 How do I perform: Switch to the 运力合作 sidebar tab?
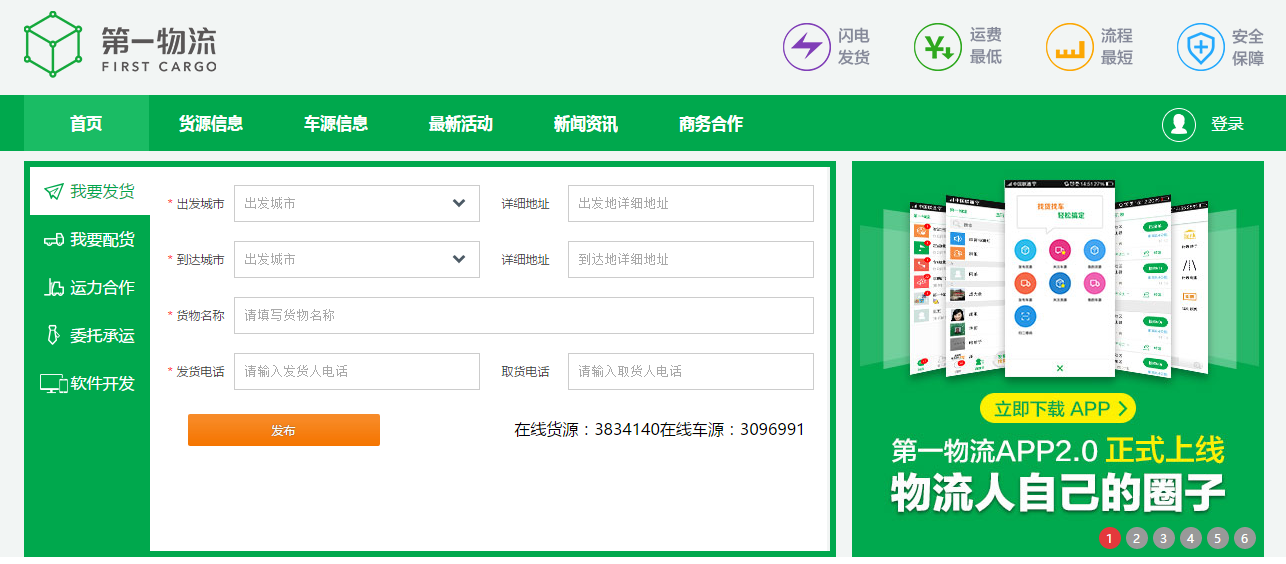click(x=89, y=287)
